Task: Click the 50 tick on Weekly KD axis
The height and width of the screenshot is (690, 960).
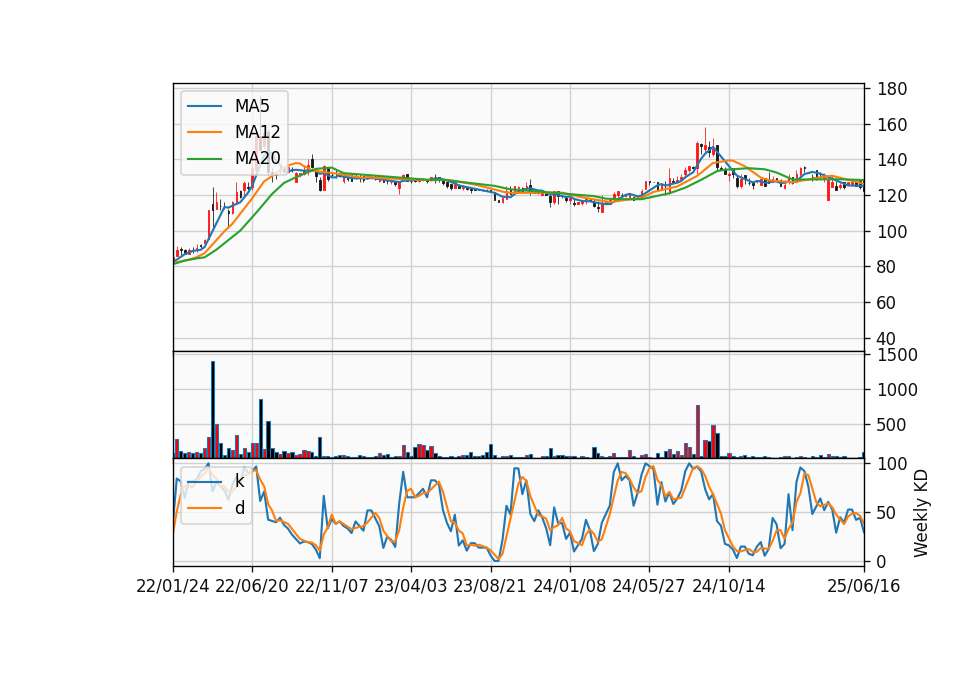Action: (886, 513)
